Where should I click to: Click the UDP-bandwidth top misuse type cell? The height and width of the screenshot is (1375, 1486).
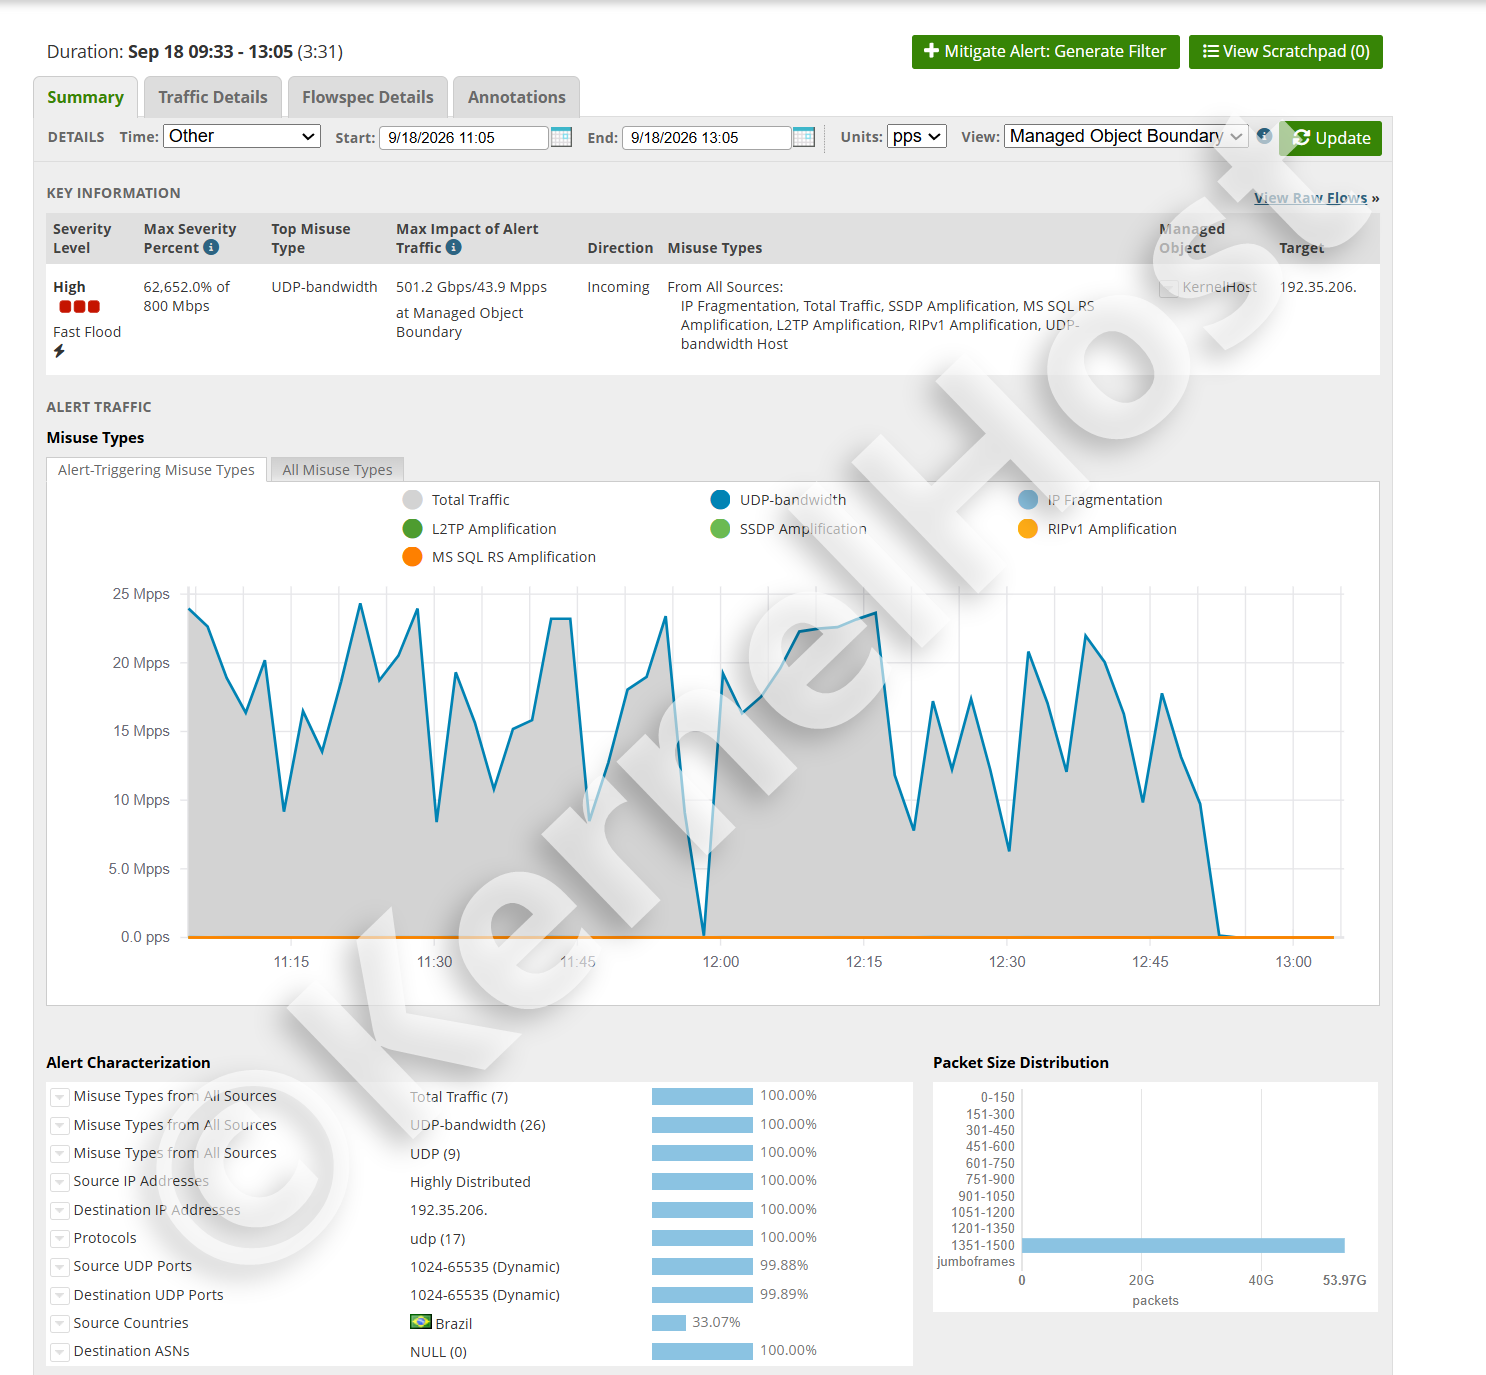324,287
